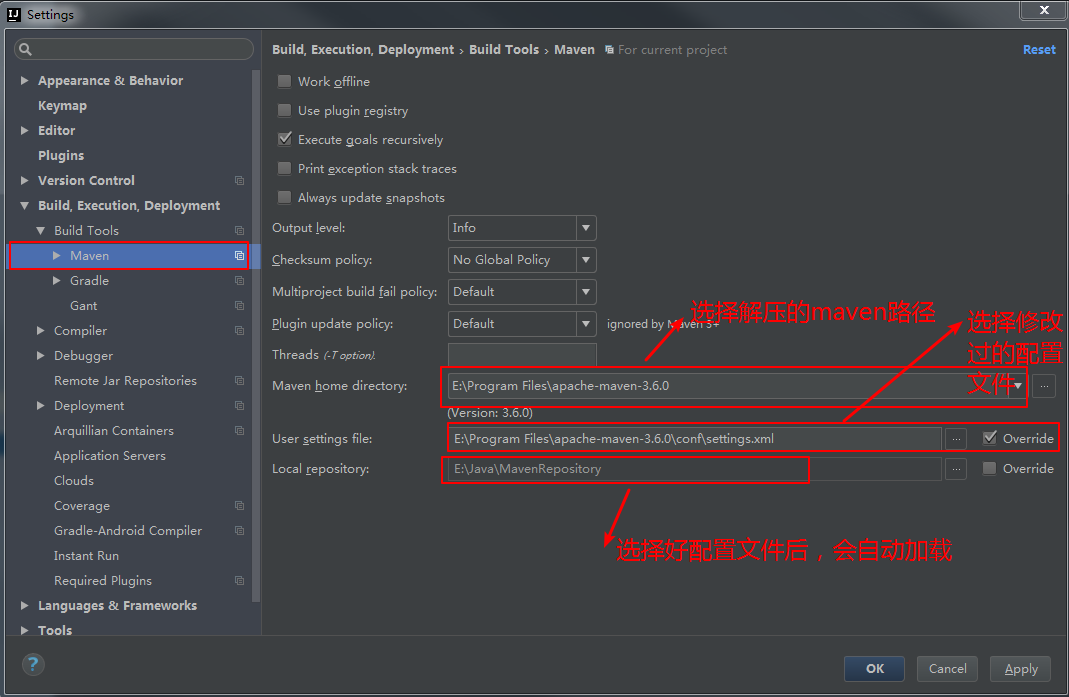This screenshot has width=1069, height=697.
Task: Click the Local repository path field
Action: click(694, 469)
